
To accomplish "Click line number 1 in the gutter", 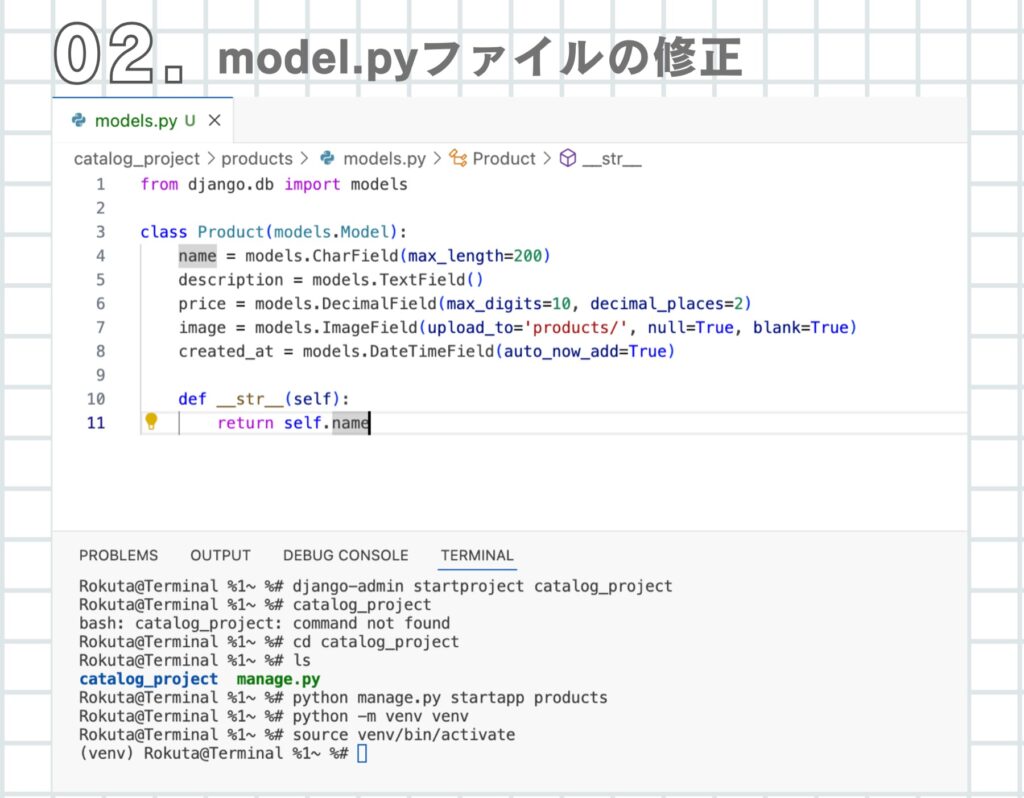I will pos(100,184).
